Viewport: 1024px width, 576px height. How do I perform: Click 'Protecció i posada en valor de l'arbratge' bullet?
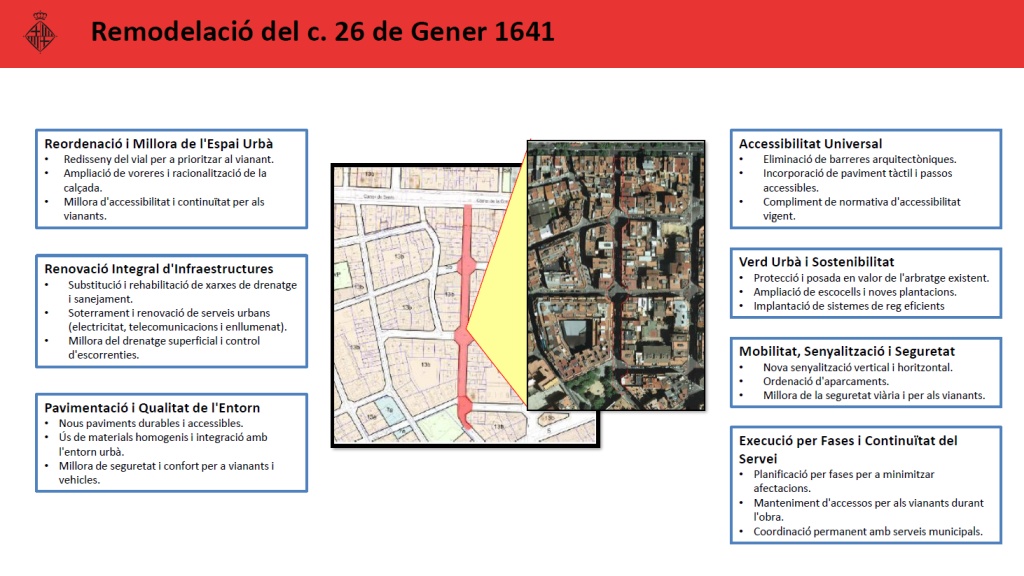click(x=871, y=278)
